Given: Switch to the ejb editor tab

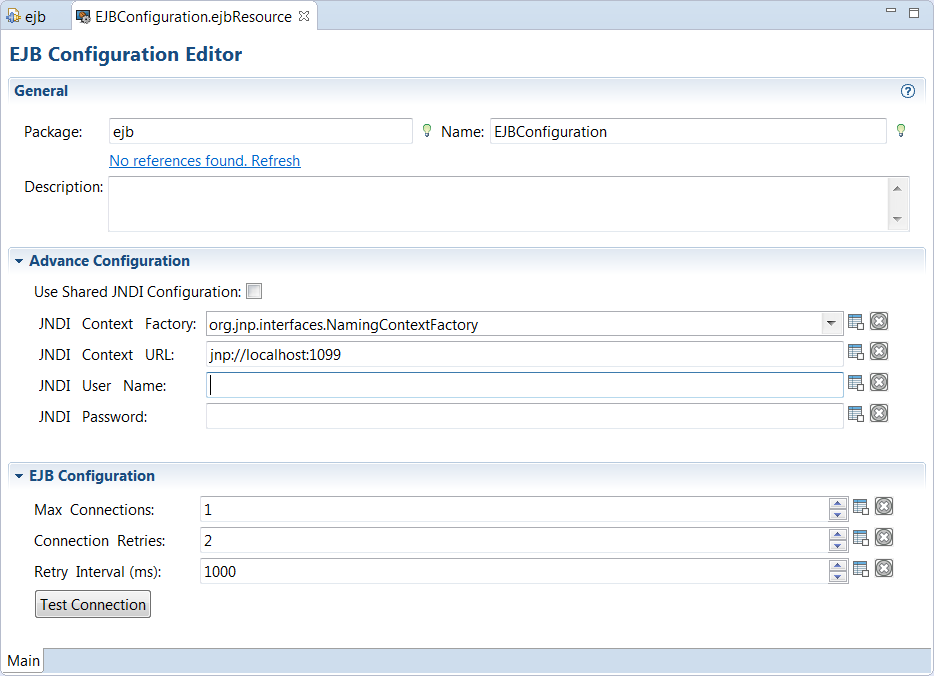Looking at the screenshot, I should click(28, 17).
